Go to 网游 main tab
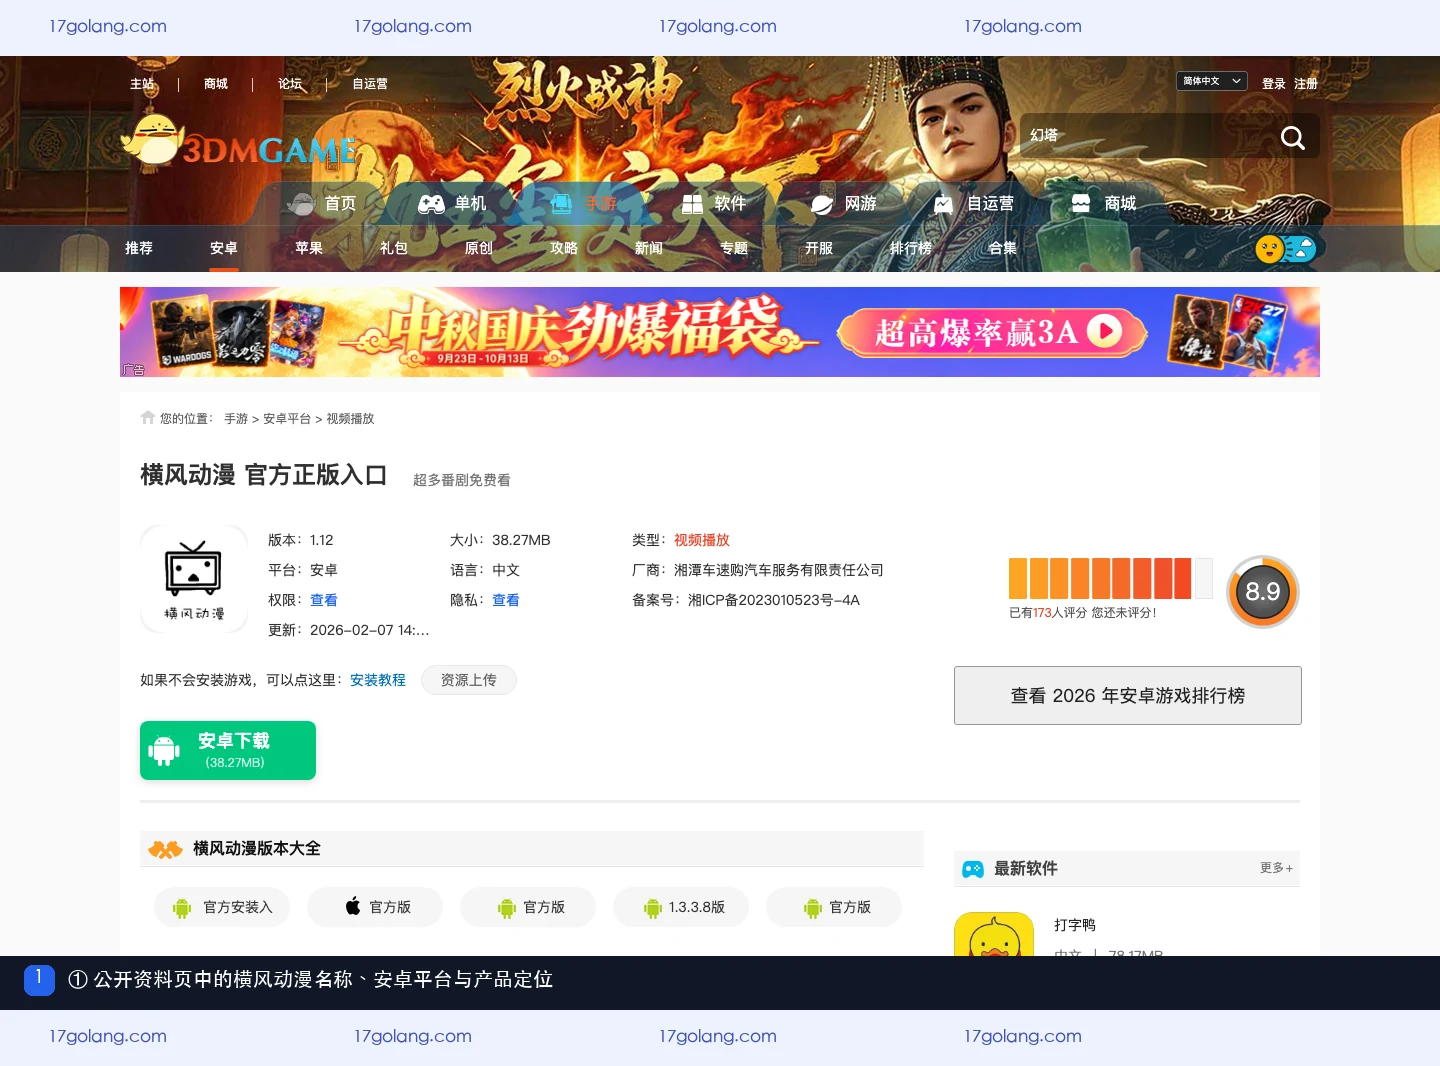 coord(843,204)
